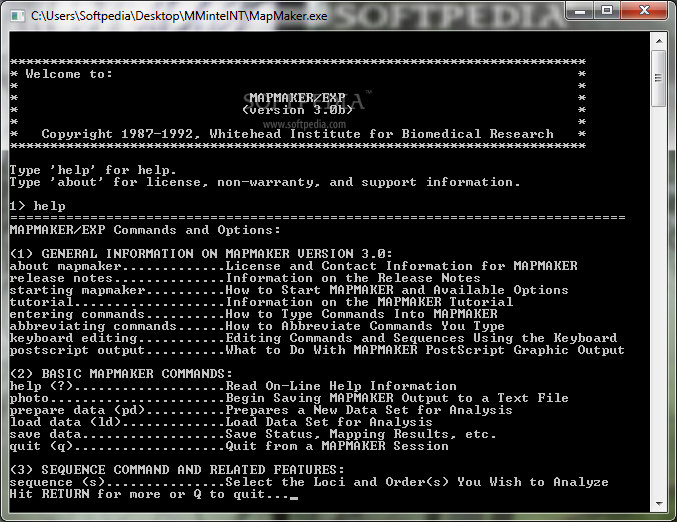This screenshot has height=522, width=677.
Task: Click 'How to Type Commands Into MAPMAKER'
Action: 361,314
